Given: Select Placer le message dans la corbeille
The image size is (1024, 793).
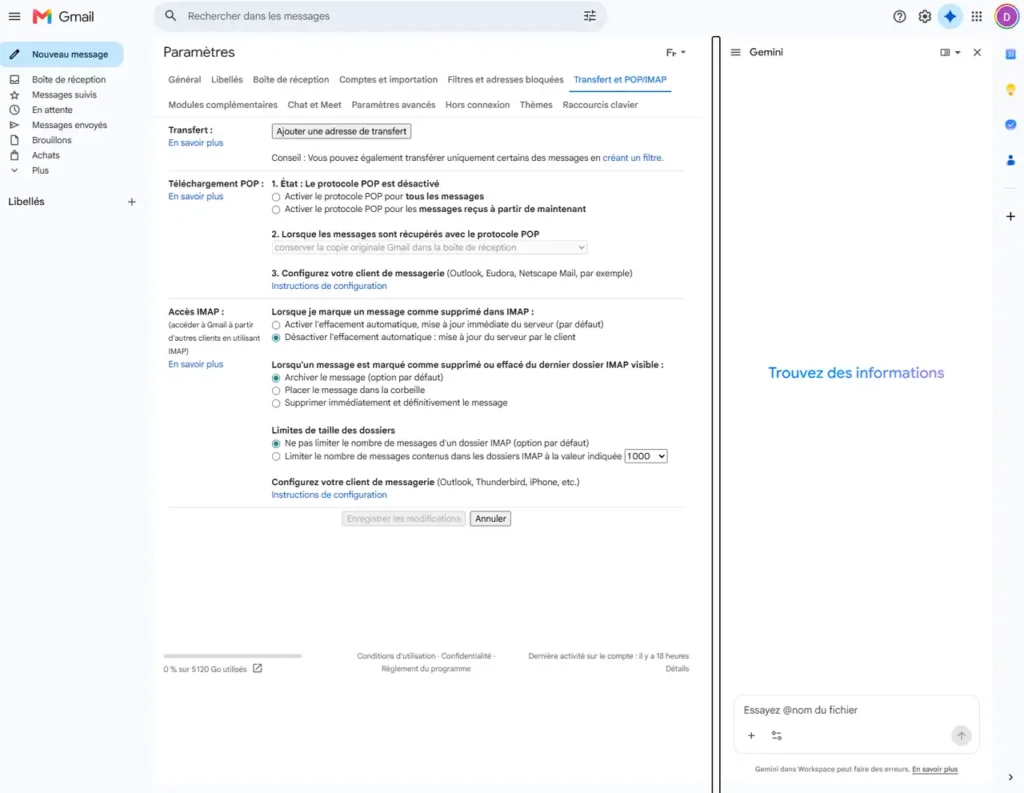Looking at the screenshot, I should coord(276,391).
